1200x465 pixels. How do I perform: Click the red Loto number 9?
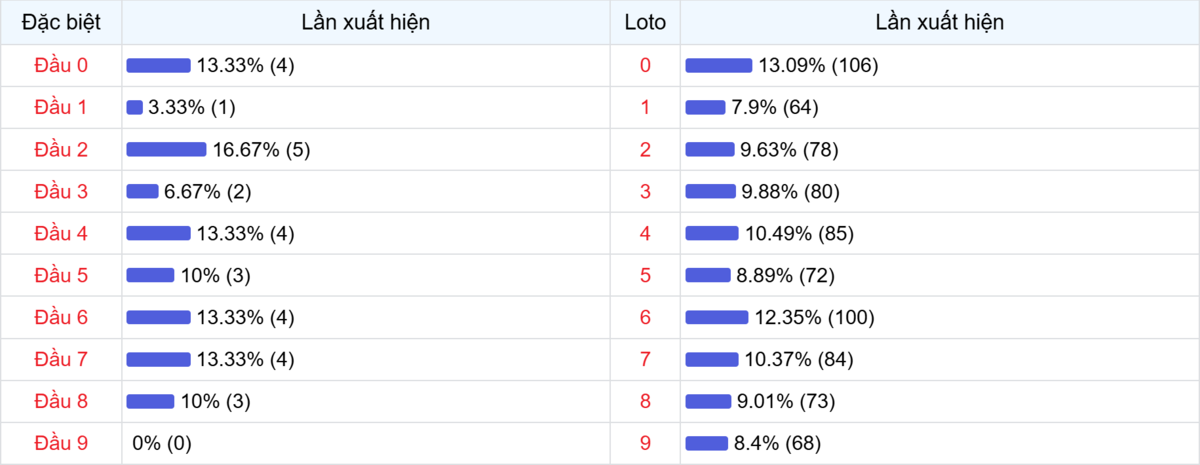645,443
